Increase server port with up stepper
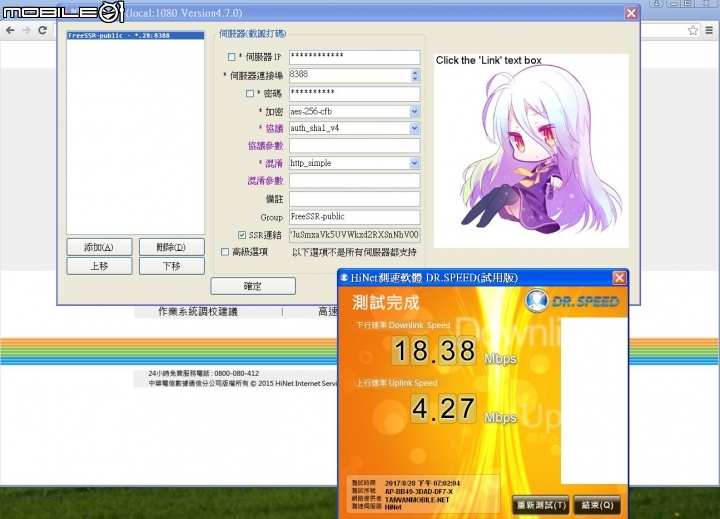This screenshot has width=720, height=519. click(x=415, y=72)
